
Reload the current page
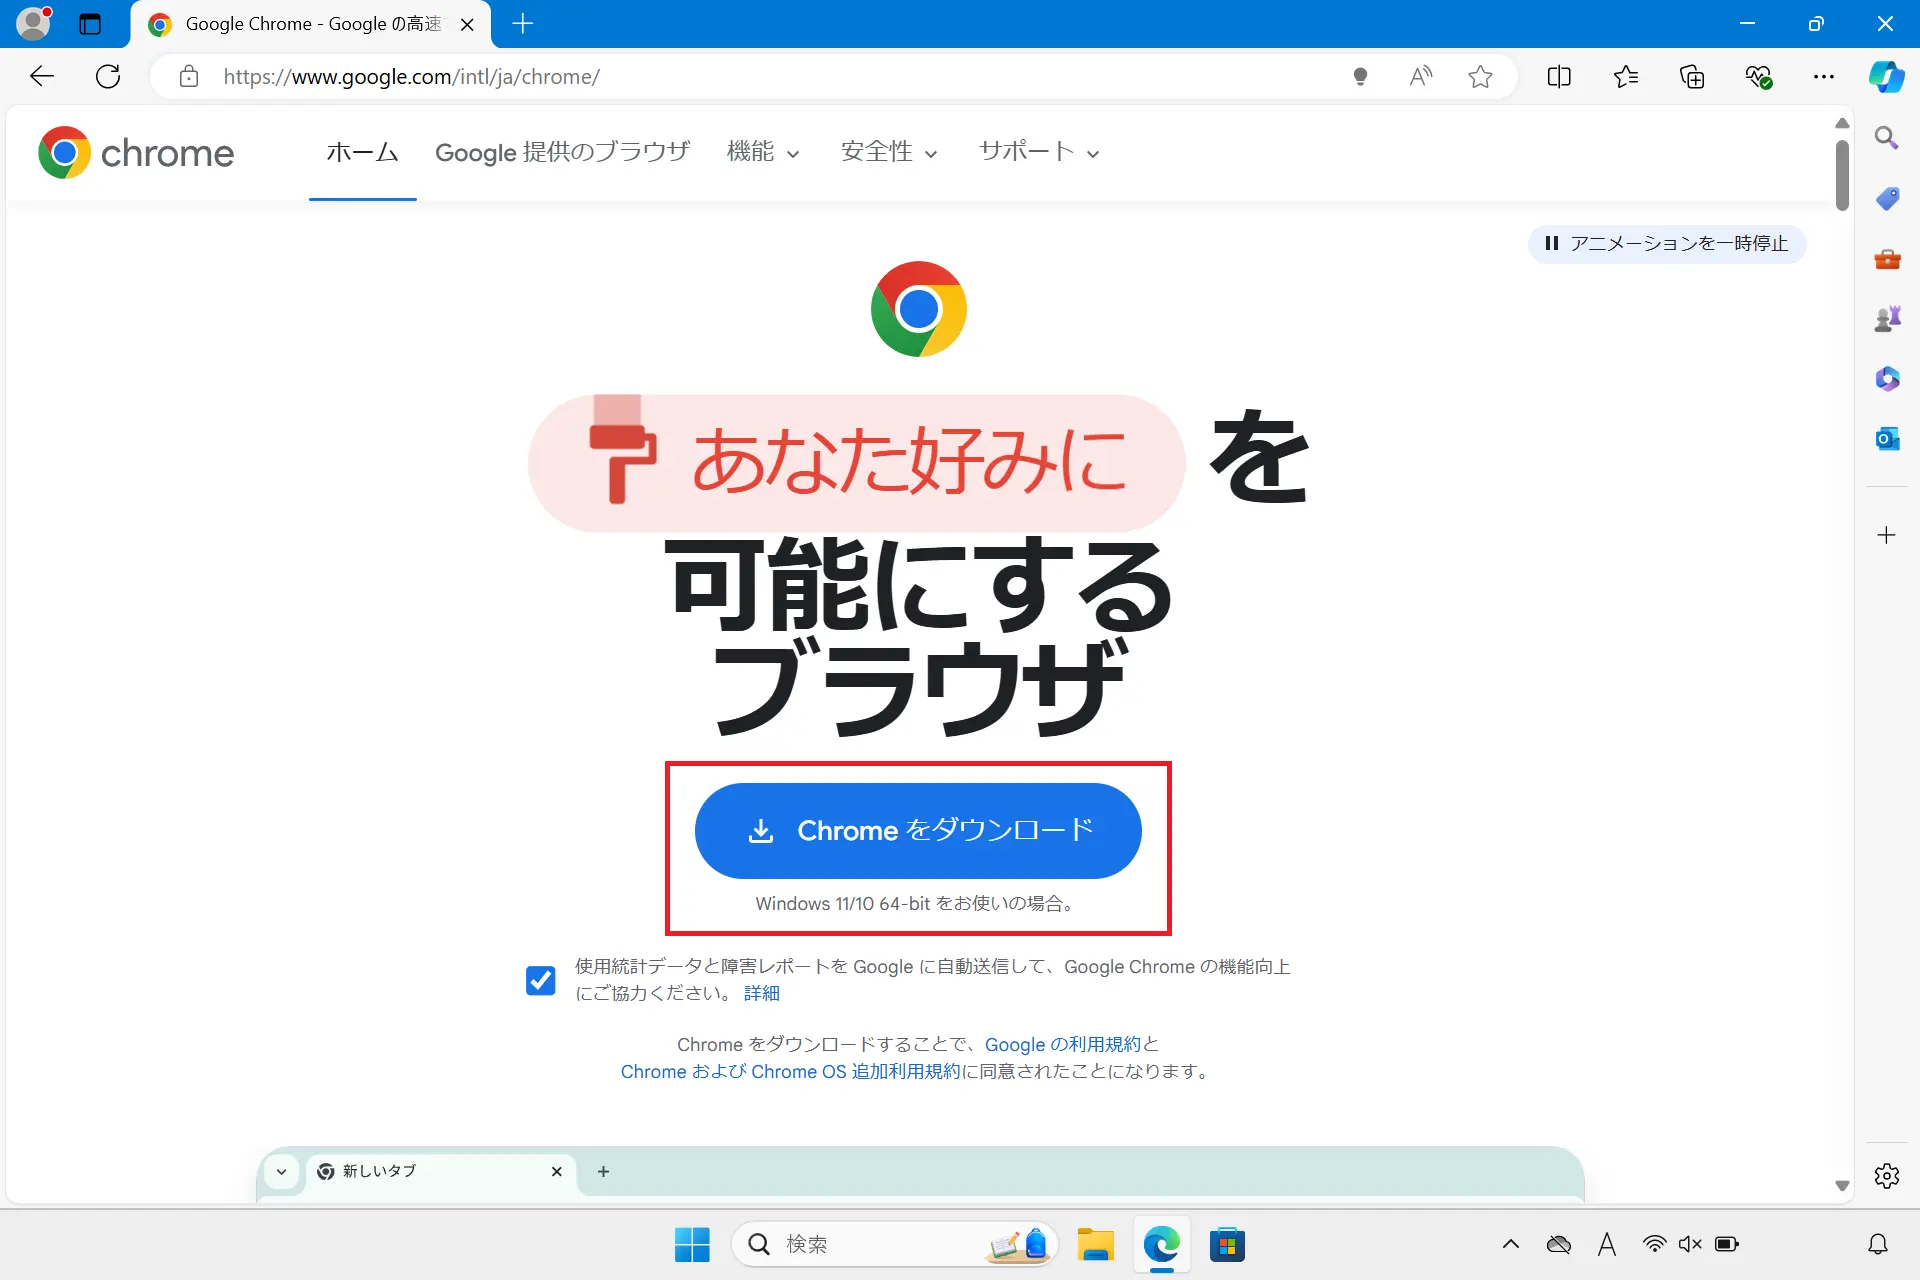coord(108,76)
